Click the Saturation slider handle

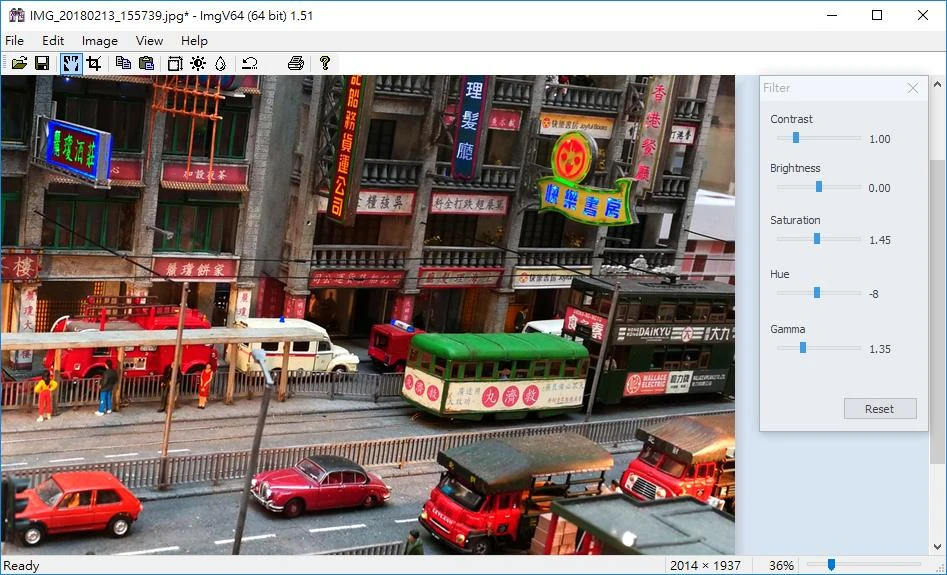coord(817,239)
